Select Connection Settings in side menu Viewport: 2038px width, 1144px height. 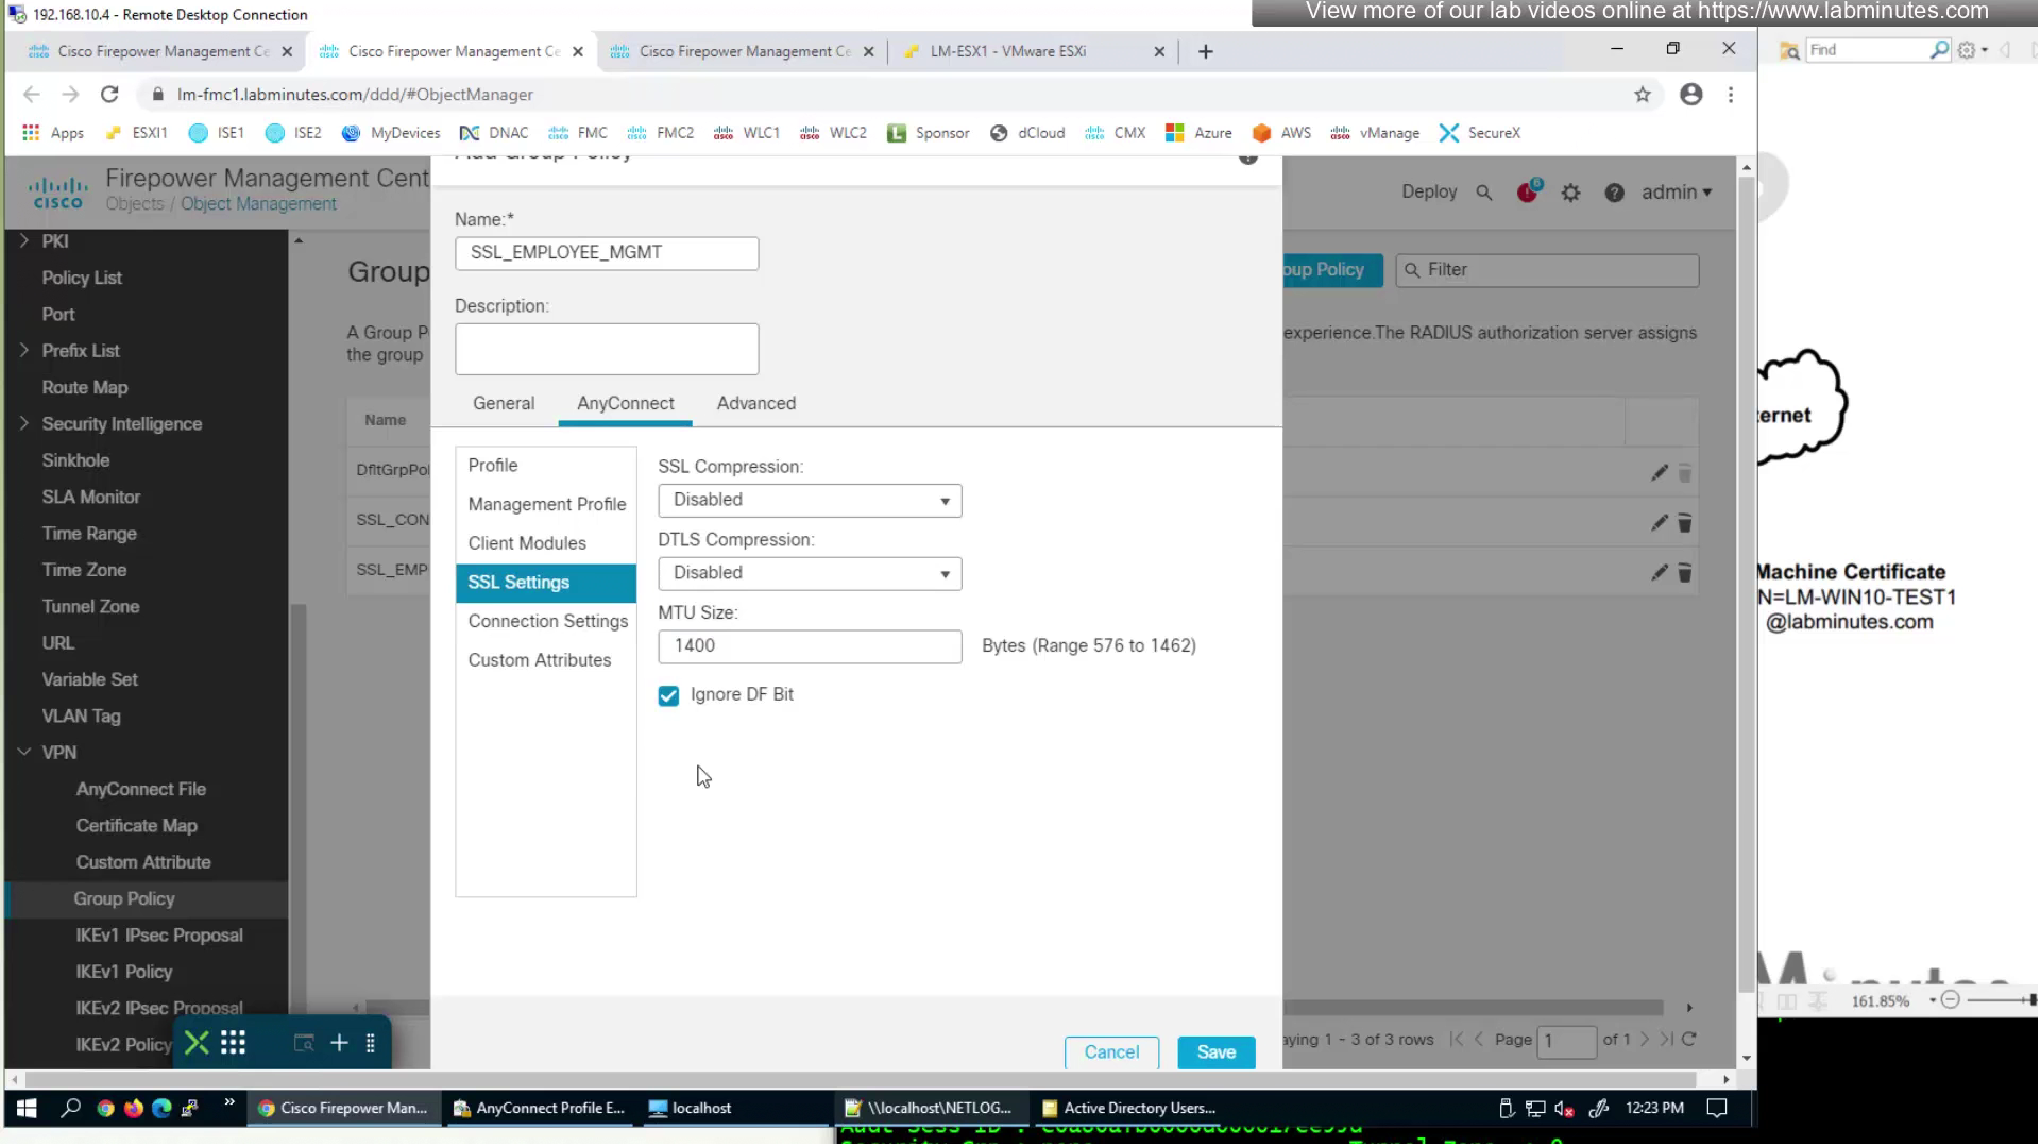[548, 621]
